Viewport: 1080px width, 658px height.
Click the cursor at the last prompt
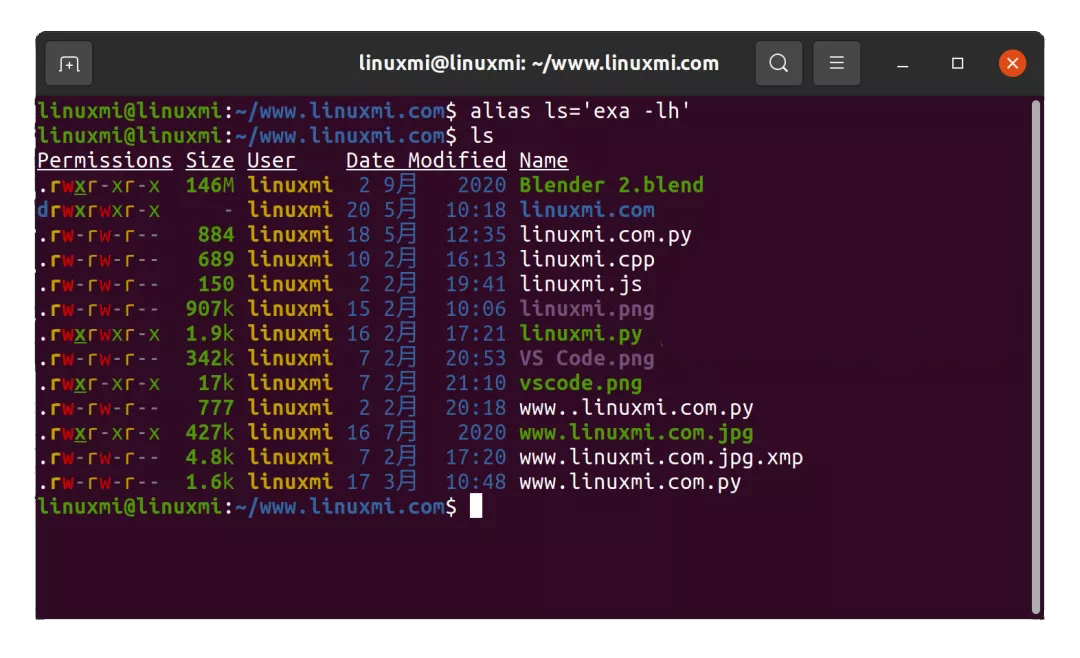(x=476, y=506)
